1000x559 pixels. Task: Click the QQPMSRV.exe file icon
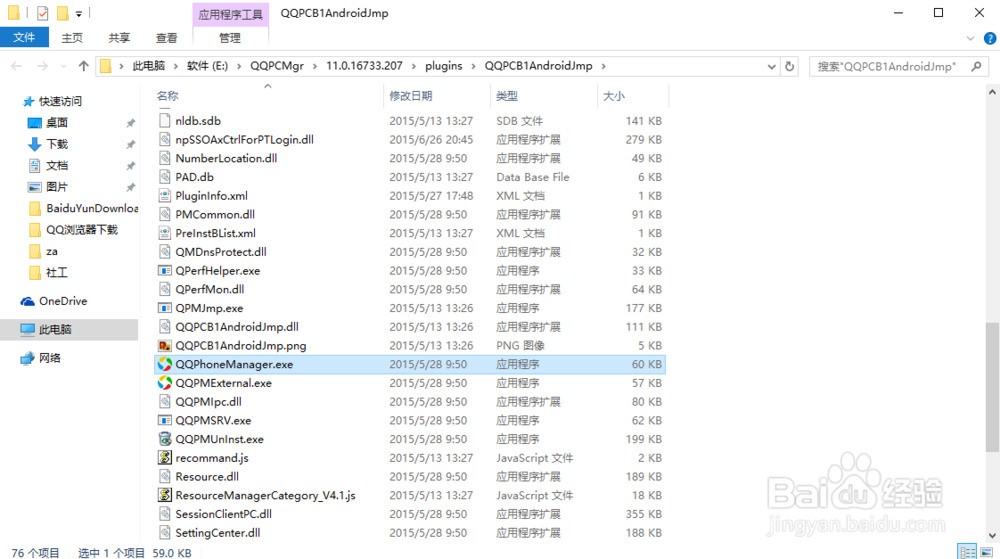pos(165,420)
